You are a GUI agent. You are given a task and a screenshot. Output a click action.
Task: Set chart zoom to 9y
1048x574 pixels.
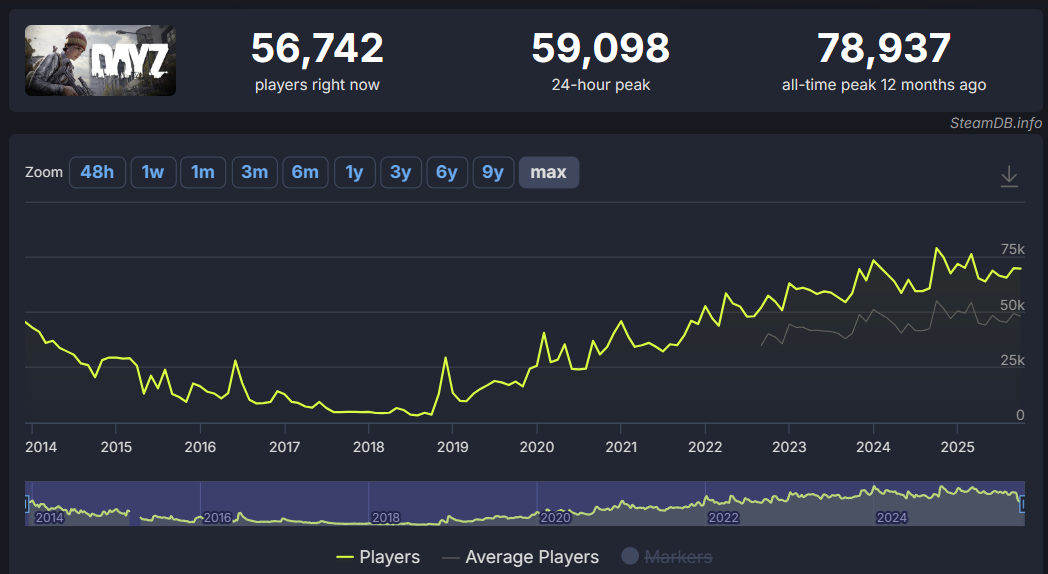pyautogui.click(x=493, y=172)
